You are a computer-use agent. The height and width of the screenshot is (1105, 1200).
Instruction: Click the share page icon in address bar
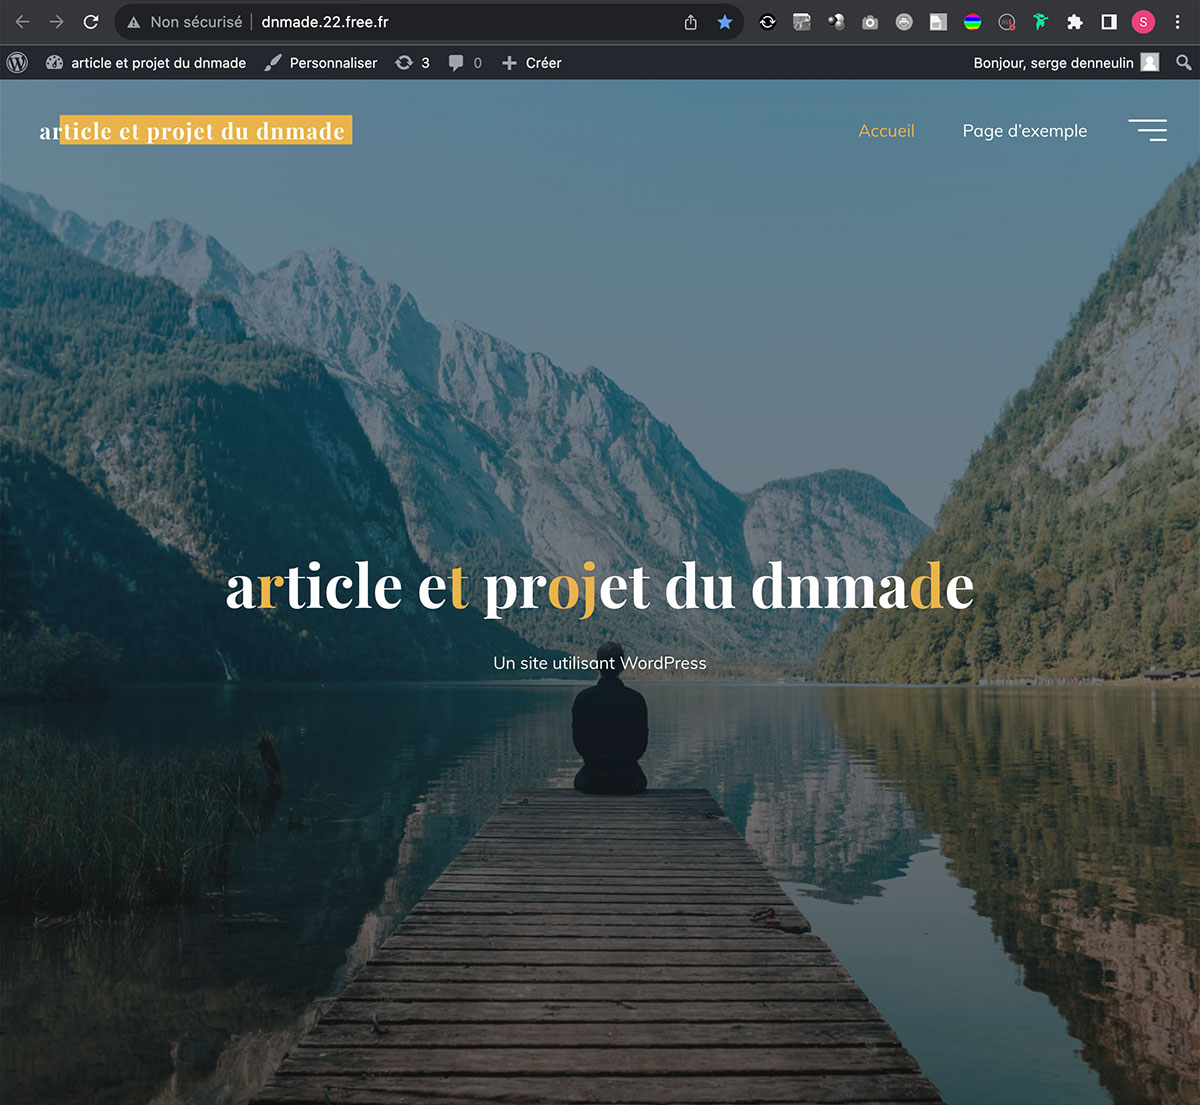point(691,22)
